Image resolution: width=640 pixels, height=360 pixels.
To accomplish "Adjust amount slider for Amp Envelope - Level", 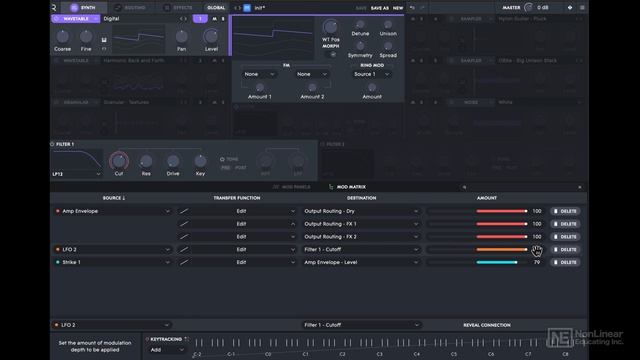I will tap(478, 262).
